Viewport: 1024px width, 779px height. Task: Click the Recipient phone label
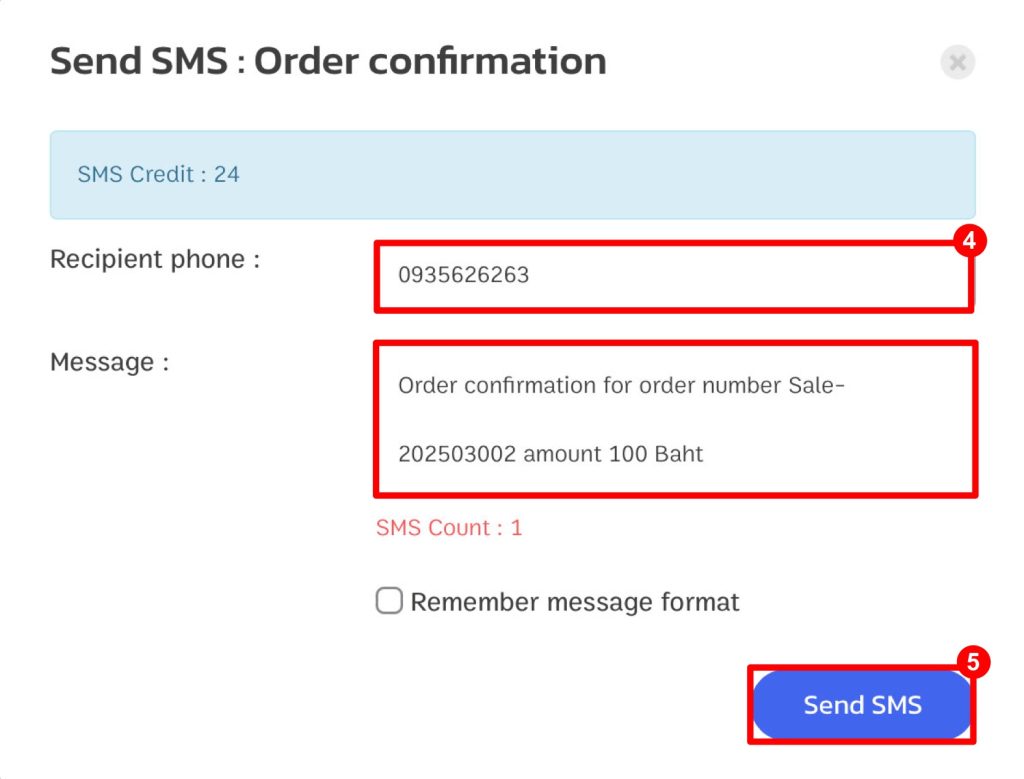pos(155,259)
